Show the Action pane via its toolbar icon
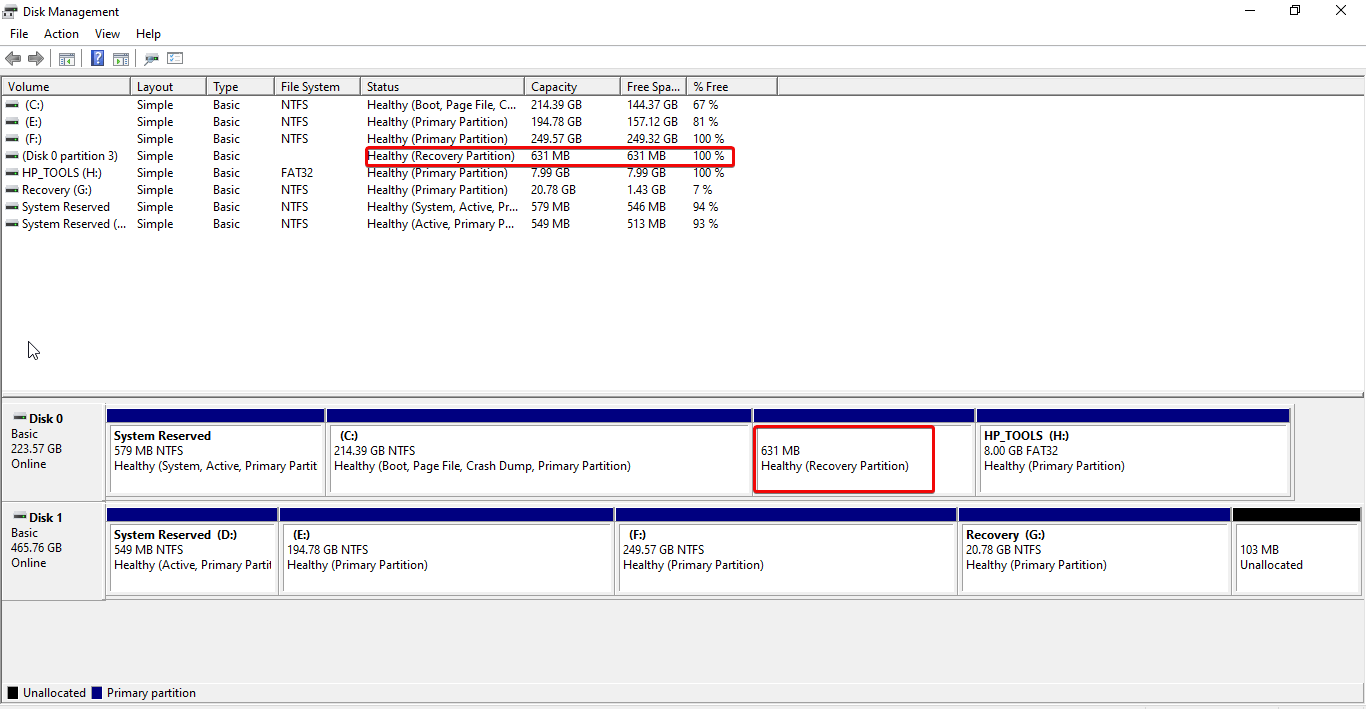This screenshot has height=709, width=1366. (120, 58)
